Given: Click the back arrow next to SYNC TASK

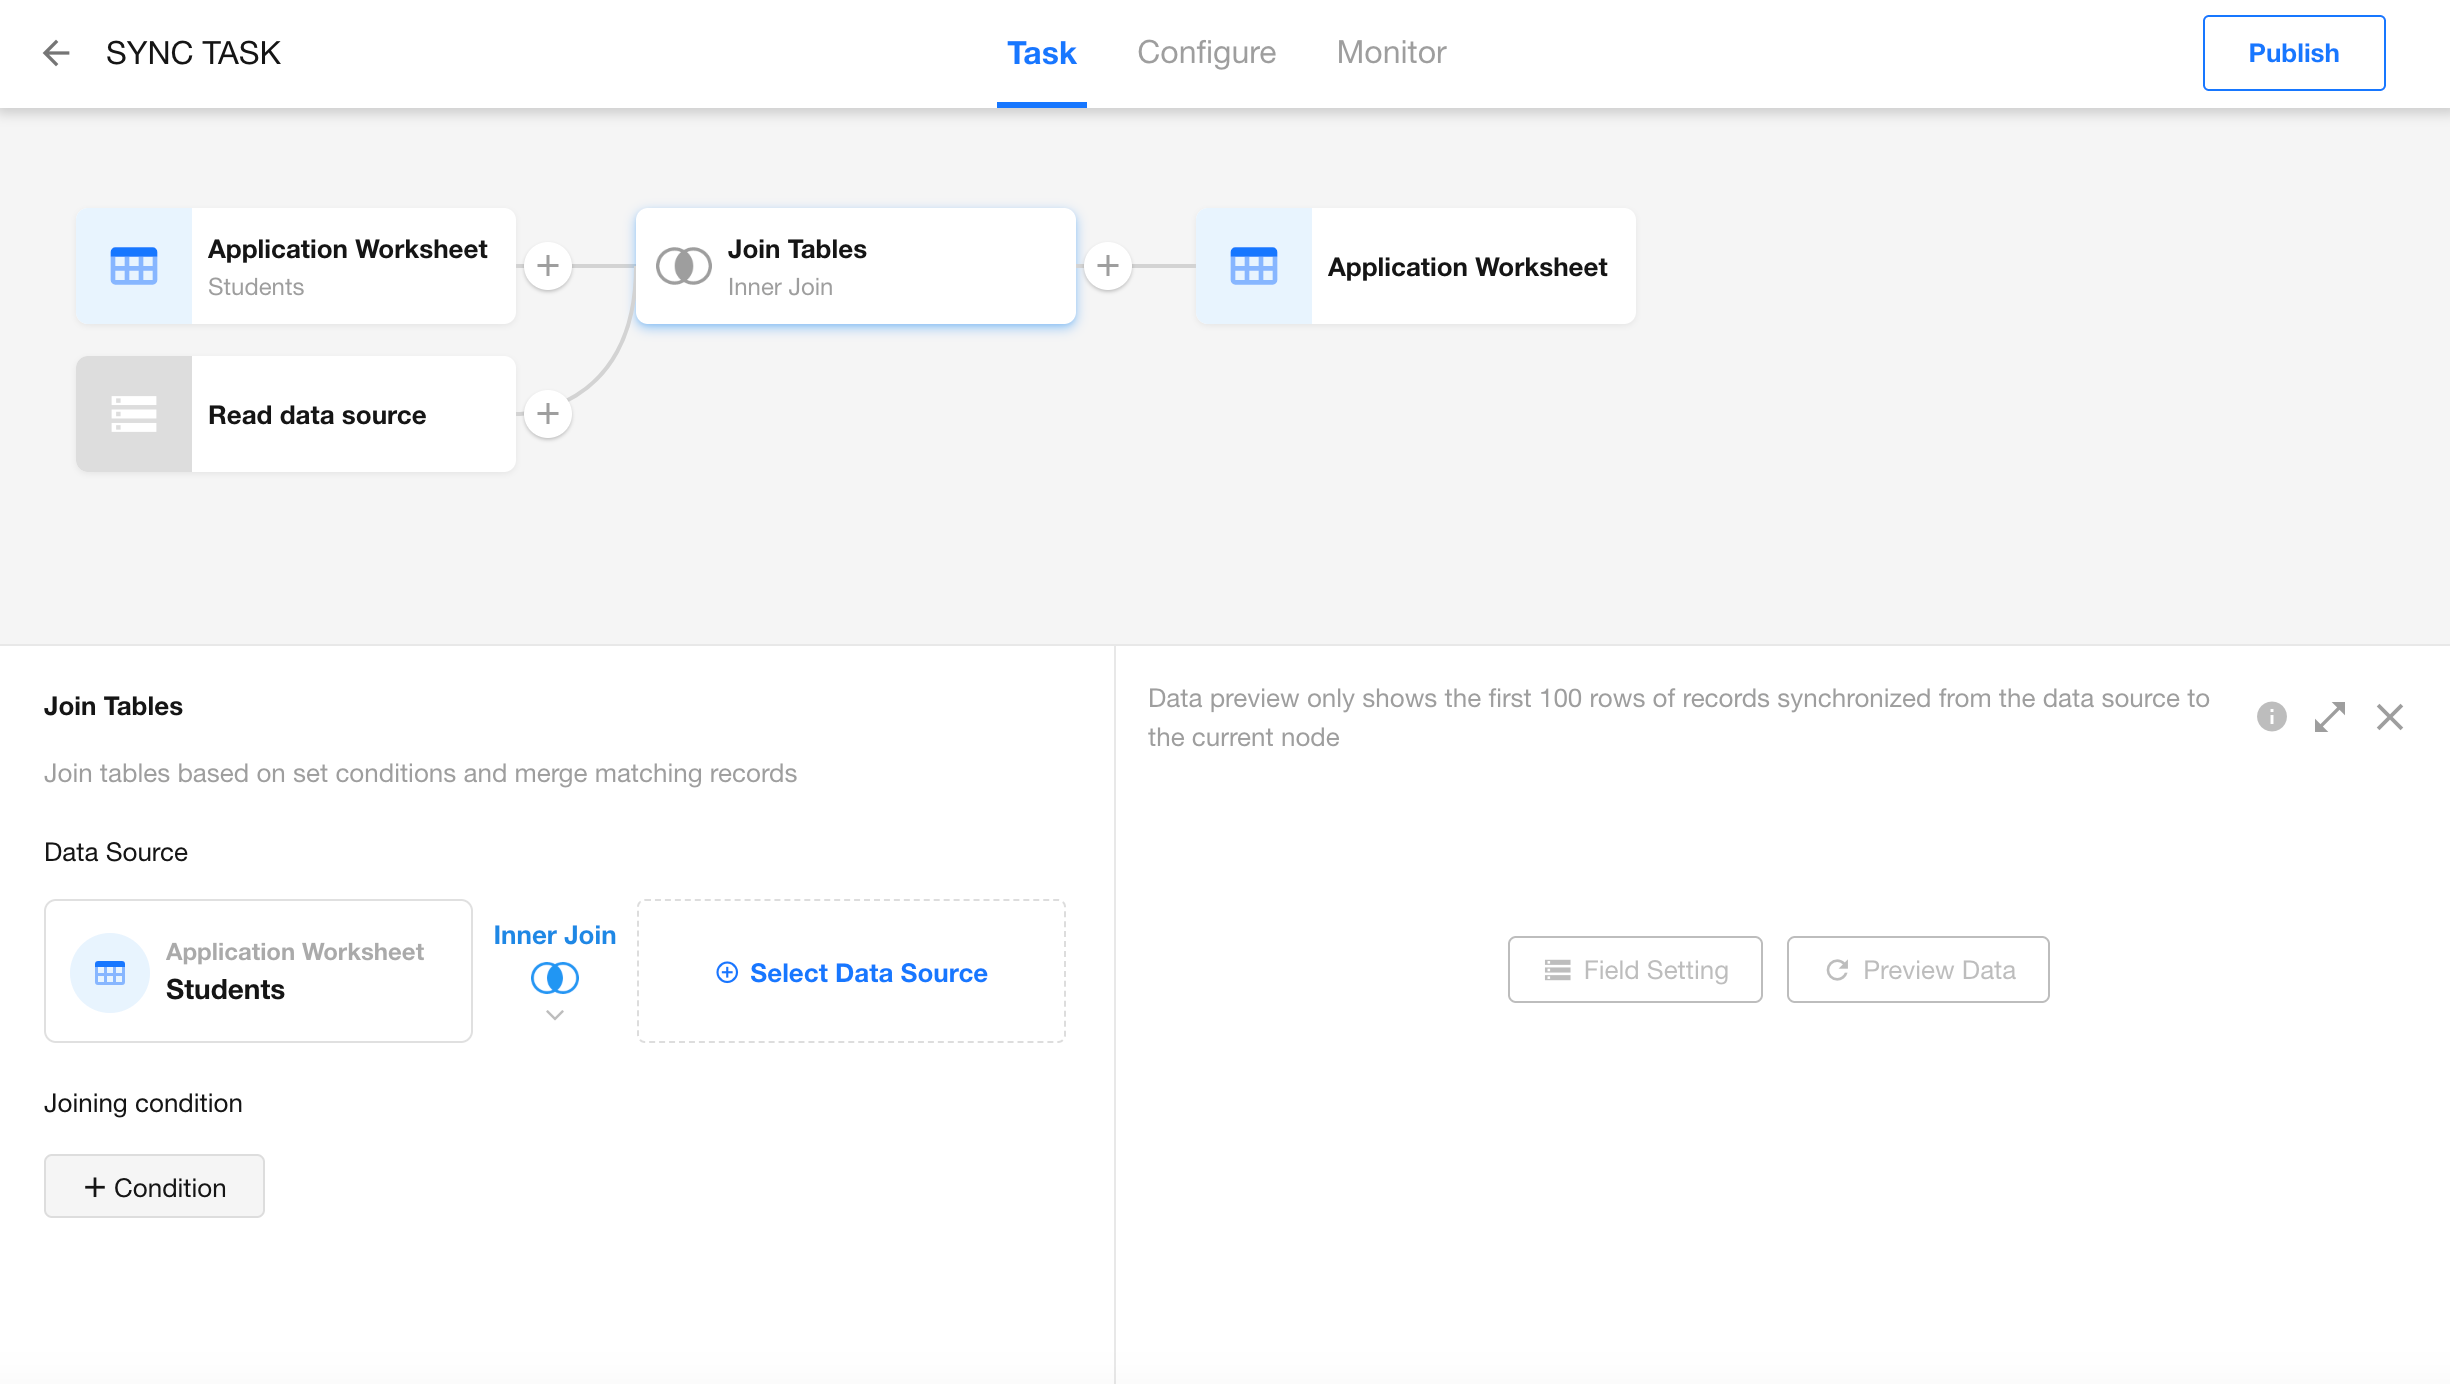Looking at the screenshot, I should (x=56, y=53).
